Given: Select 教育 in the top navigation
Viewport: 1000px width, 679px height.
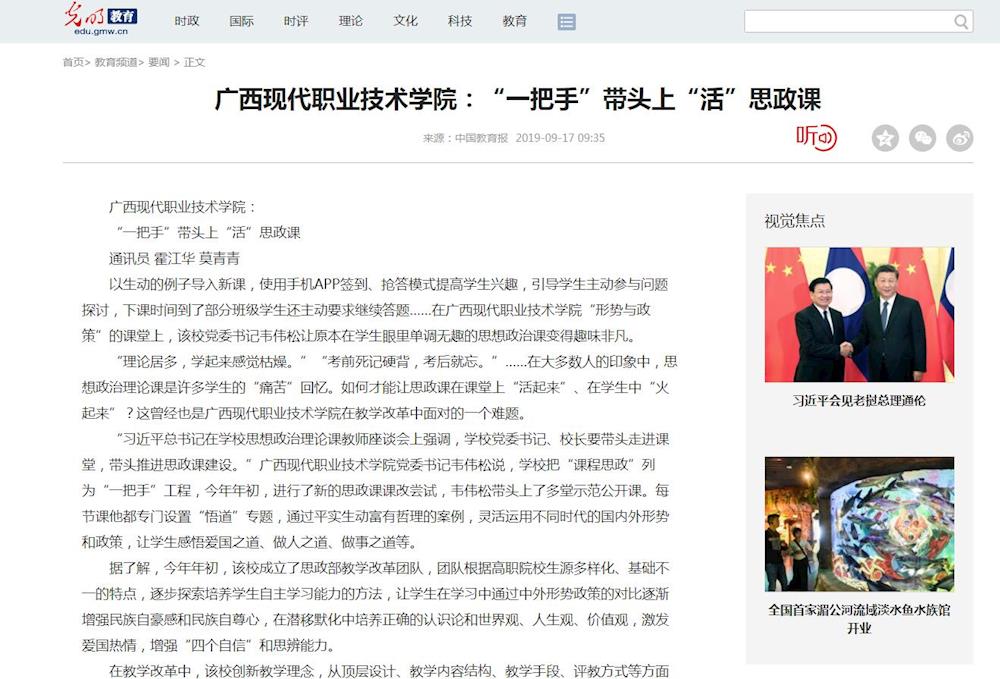Looking at the screenshot, I should pos(515,21).
